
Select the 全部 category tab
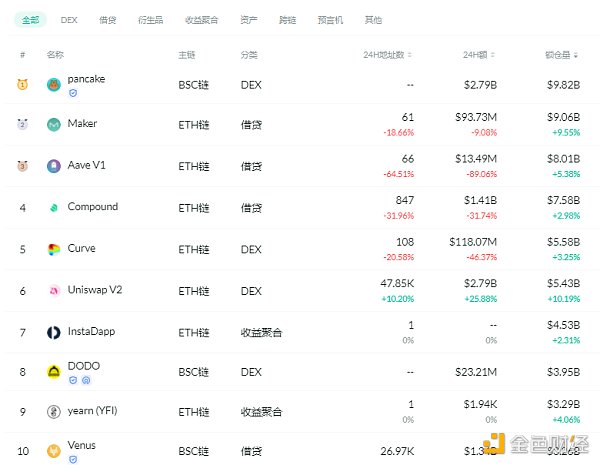pyautogui.click(x=31, y=19)
